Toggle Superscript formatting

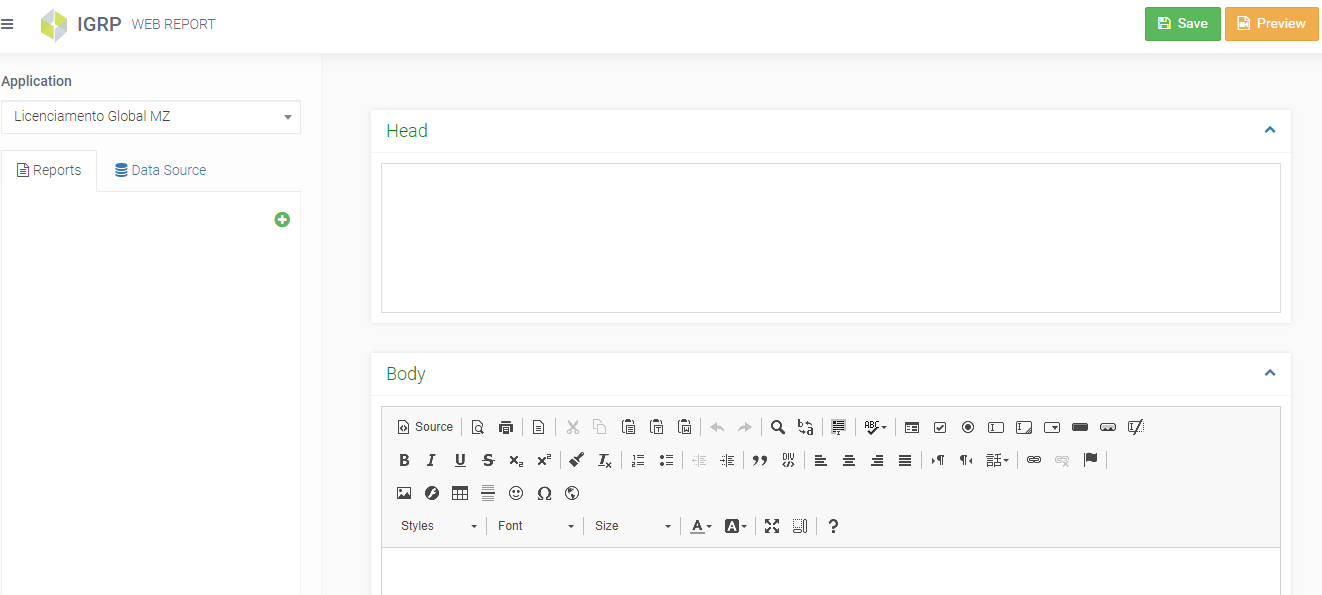[x=544, y=460]
